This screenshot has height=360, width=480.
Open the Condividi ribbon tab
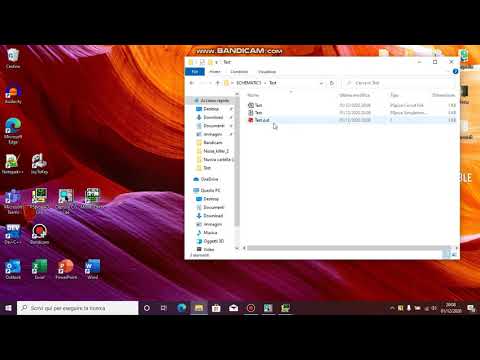pyautogui.click(x=239, y=72)
